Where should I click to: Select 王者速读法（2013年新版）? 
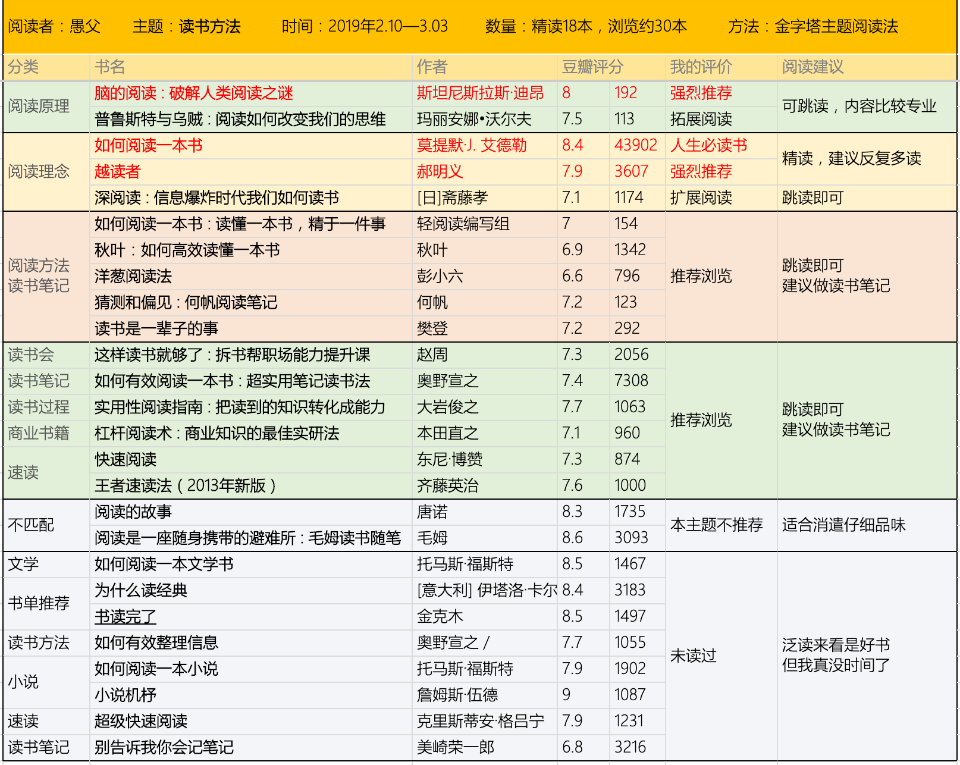coord(186,486)
